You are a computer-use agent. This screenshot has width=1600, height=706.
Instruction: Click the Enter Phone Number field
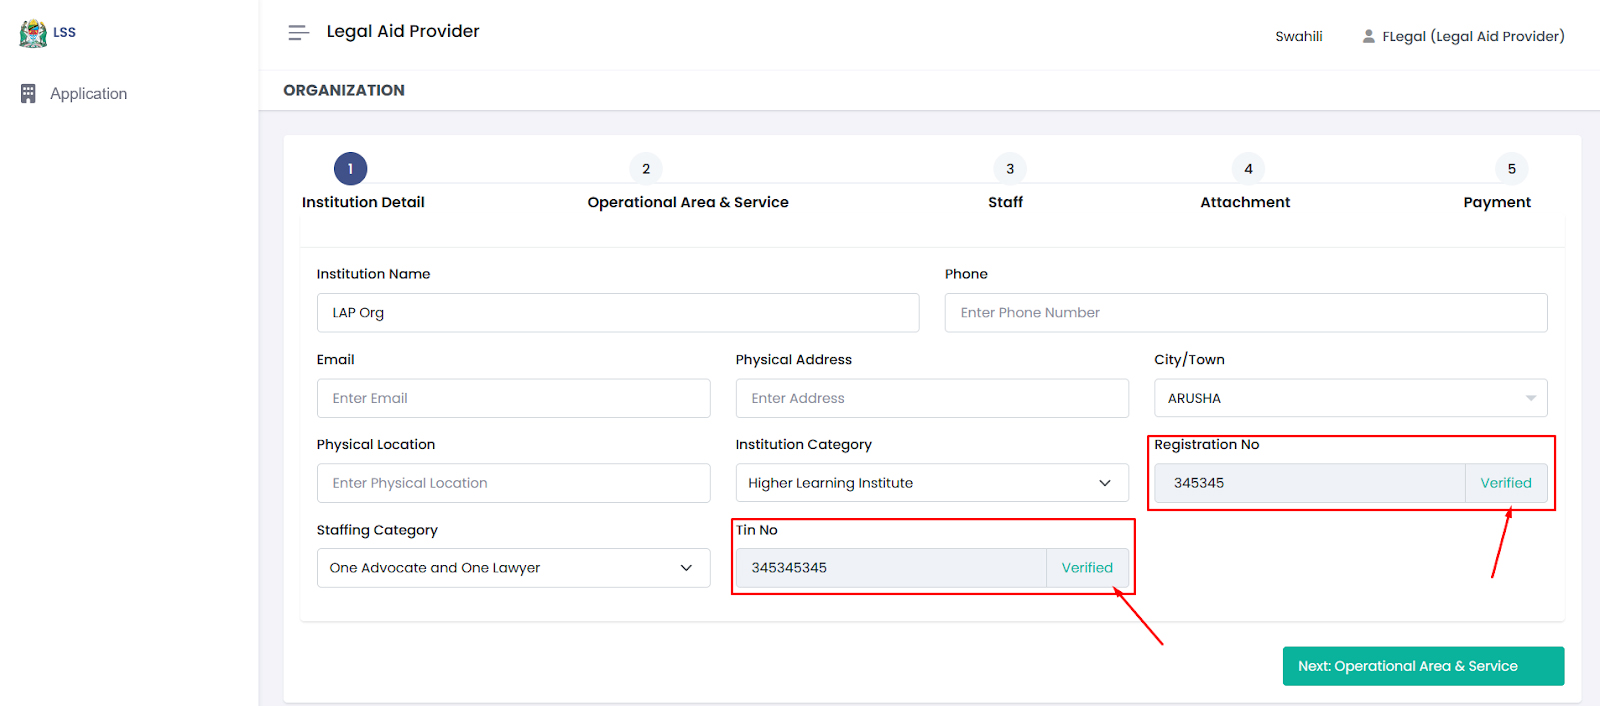point(1245,313)
